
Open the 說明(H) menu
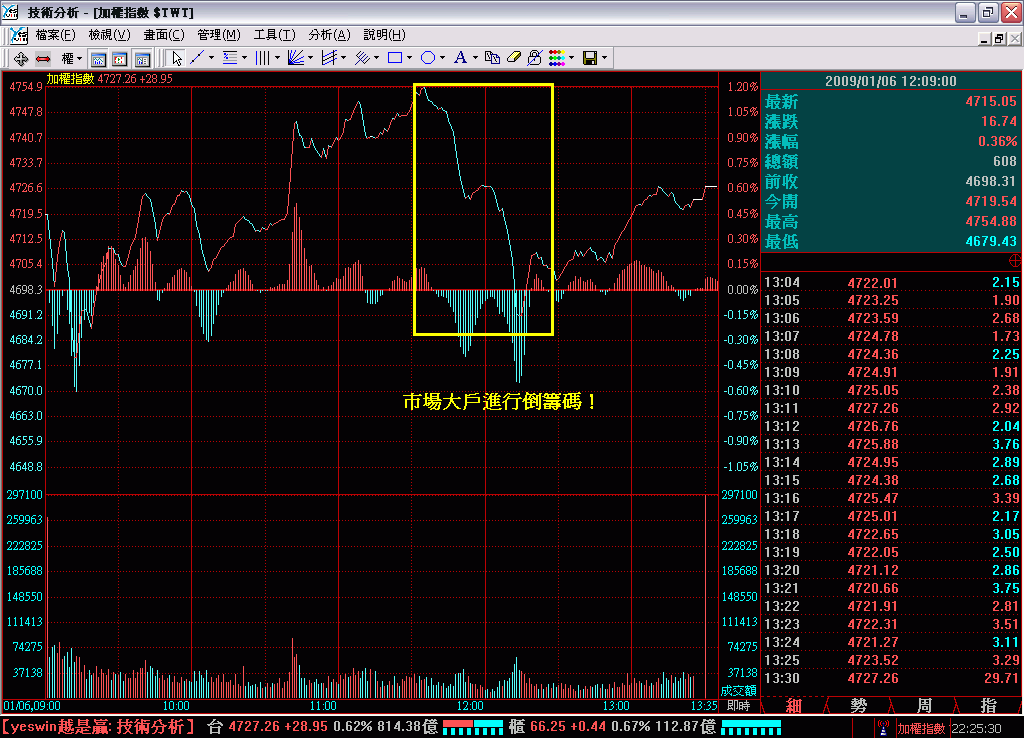coord(385,35)
